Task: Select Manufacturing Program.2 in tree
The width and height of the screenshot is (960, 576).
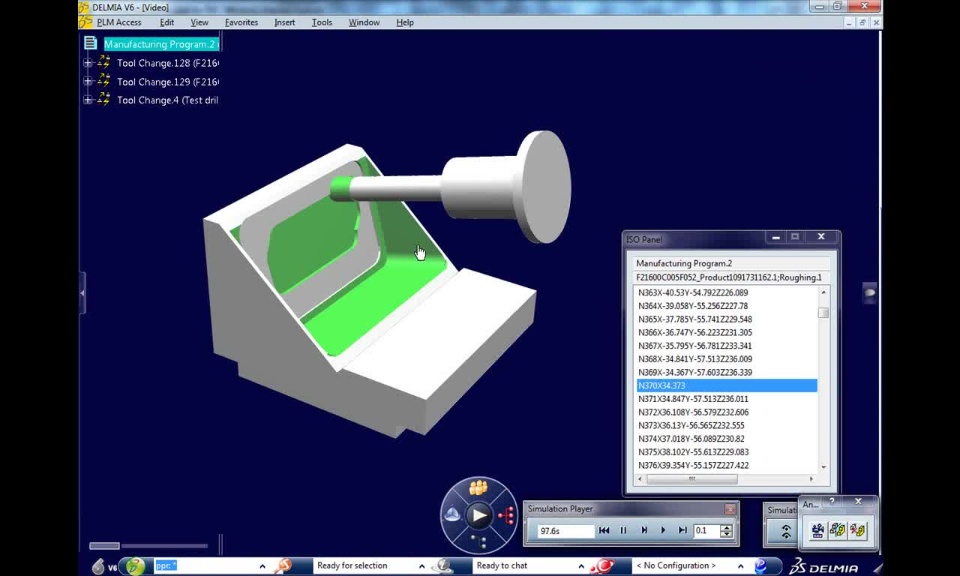Action: (x=161, y=44)
